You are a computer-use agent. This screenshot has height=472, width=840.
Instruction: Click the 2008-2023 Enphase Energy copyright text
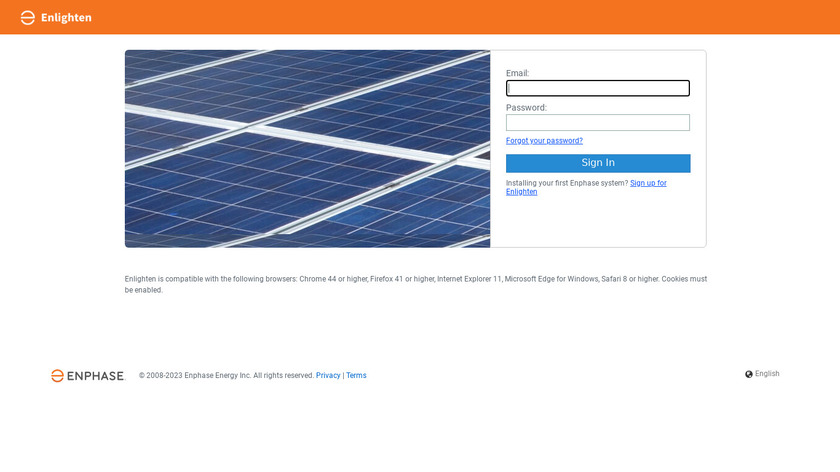226,375
